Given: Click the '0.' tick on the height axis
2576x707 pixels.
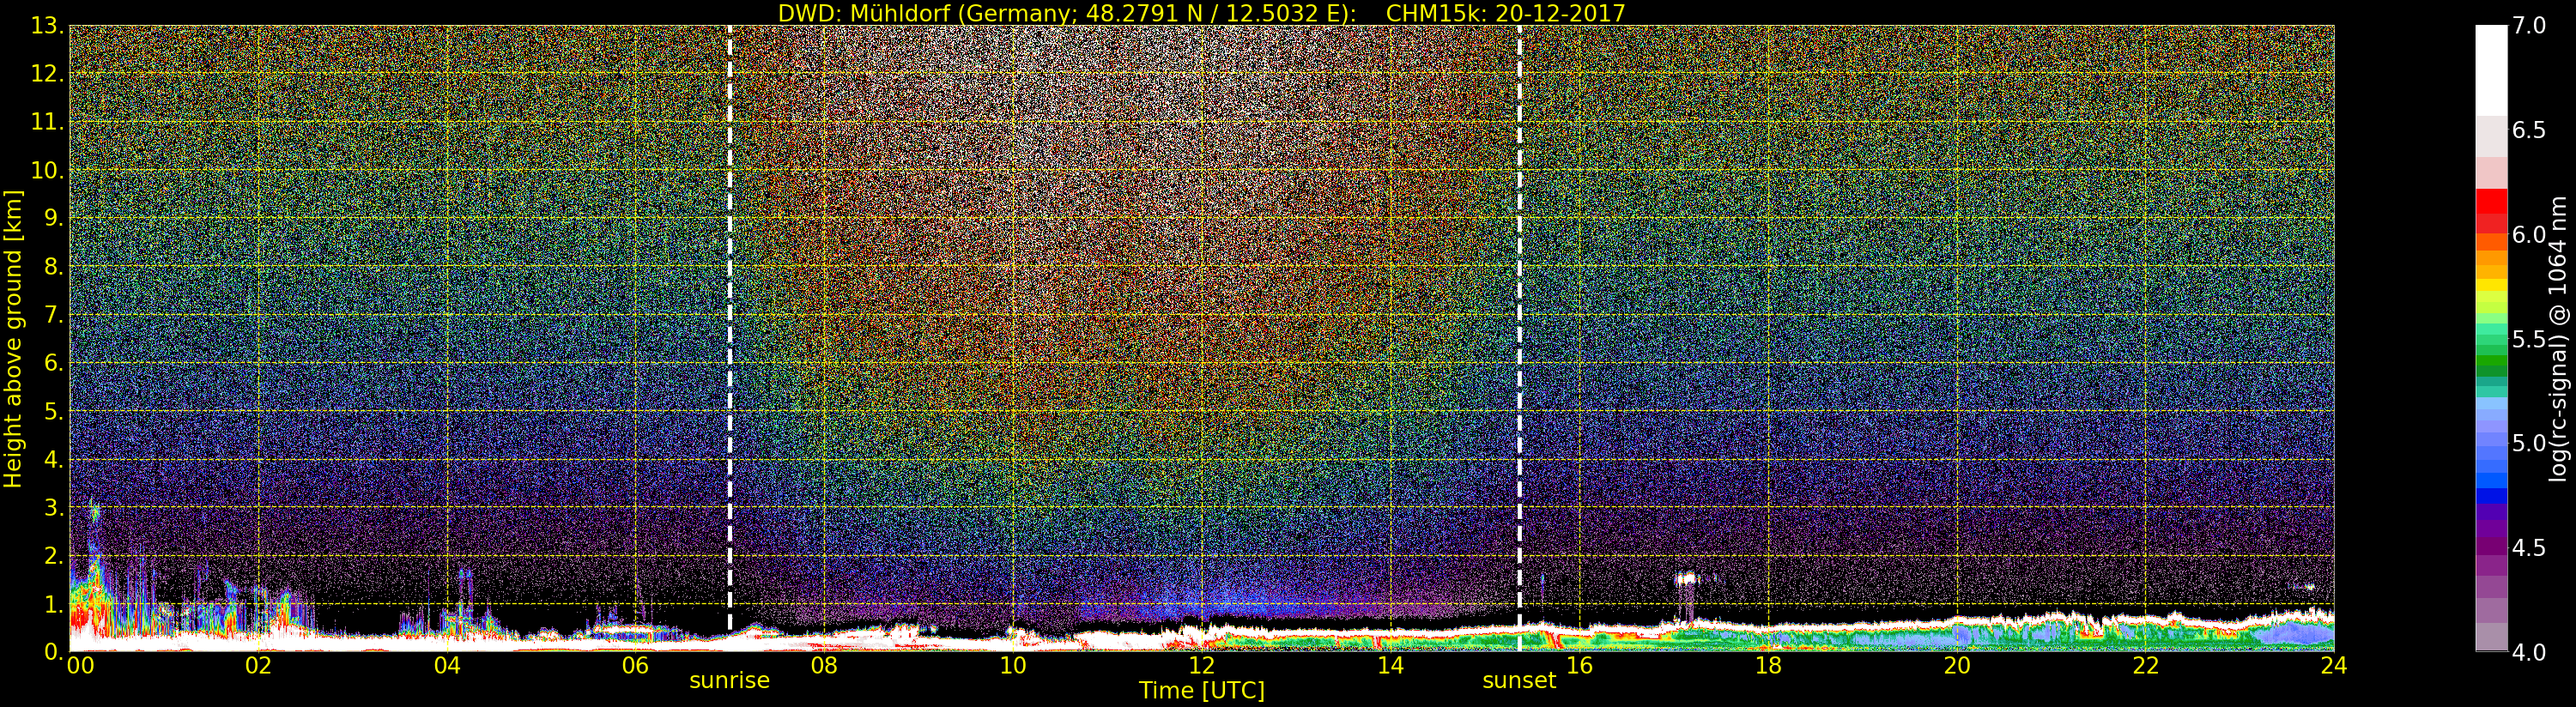Looking at the screenshot, I should point(54,651).
